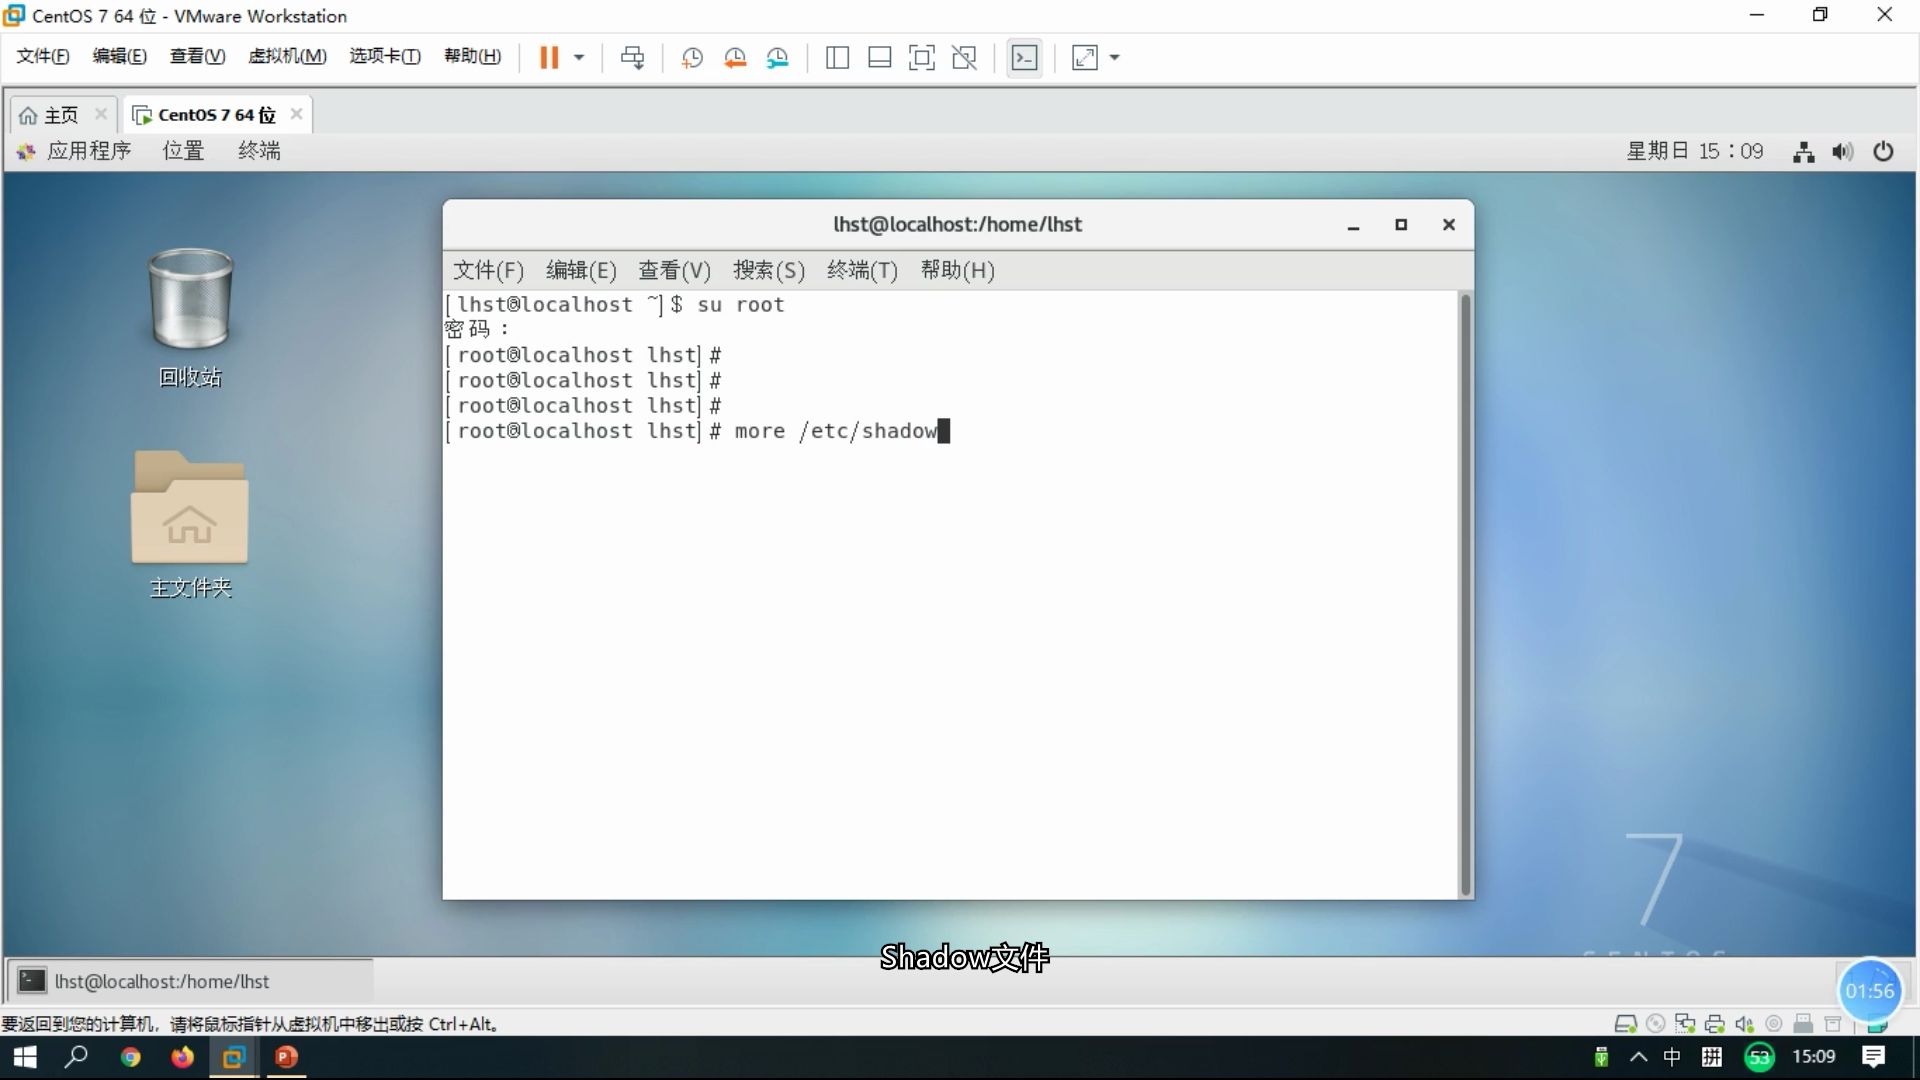Toggle the thumbnail bar icon
Screen dimensions: 1920x1080
880,57
